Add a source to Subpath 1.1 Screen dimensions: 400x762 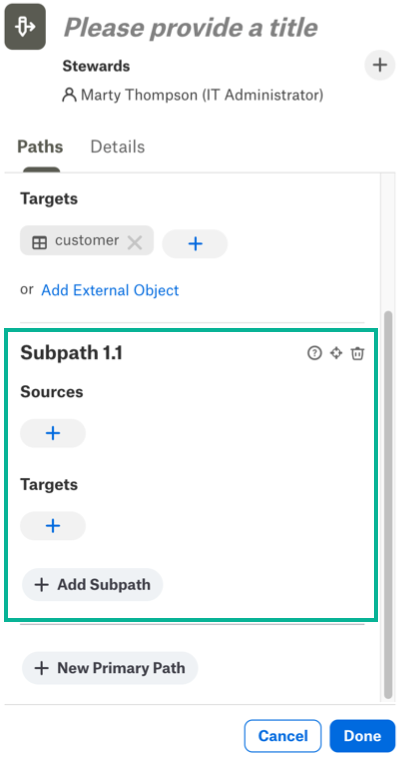(53, 433)
